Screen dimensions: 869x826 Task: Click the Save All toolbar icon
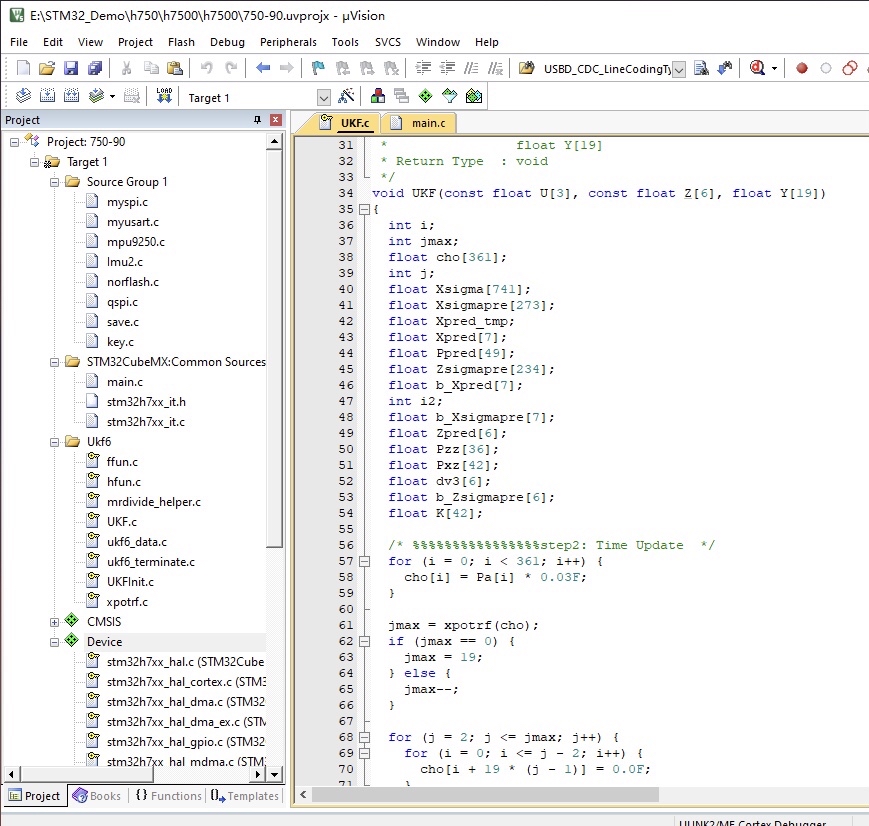point(95,68)
